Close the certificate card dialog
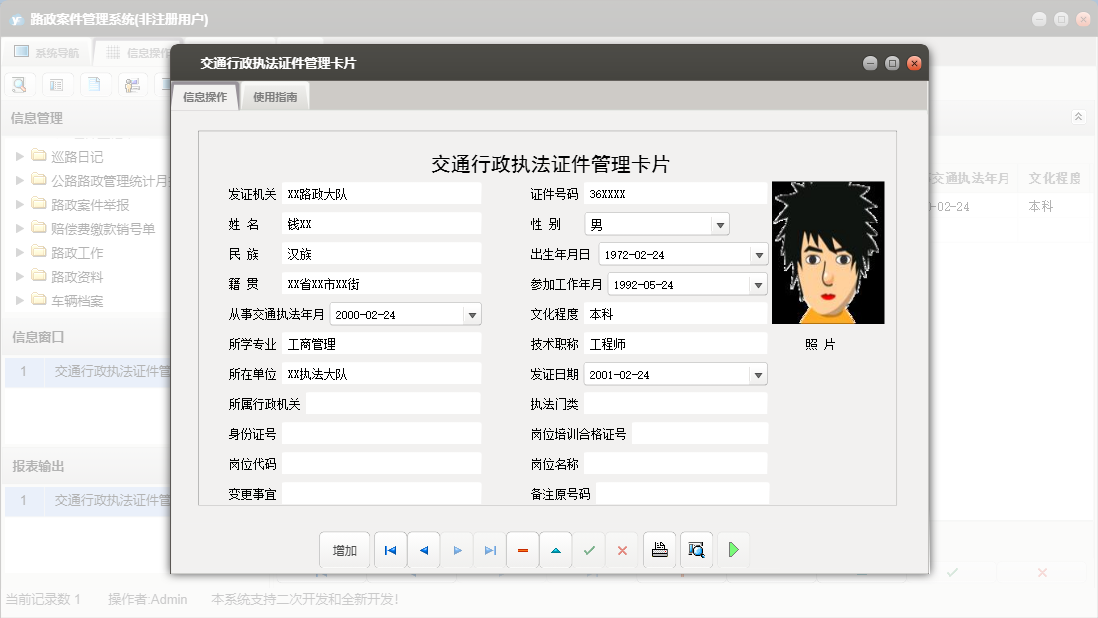The width and height of the screenshot is (1098, 618). [x=914, y=63]
